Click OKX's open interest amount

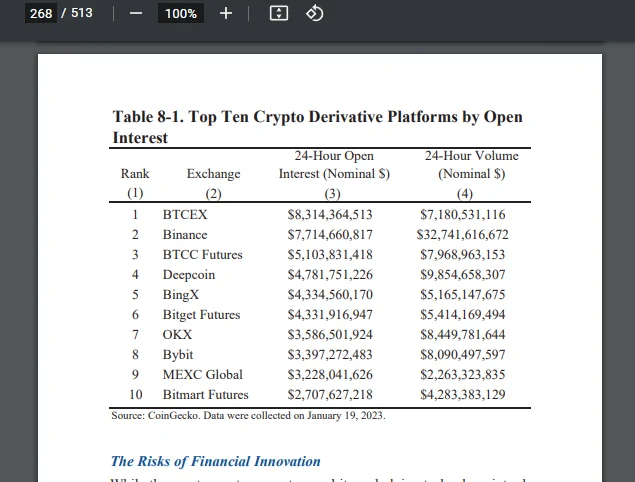coord(330,335)
